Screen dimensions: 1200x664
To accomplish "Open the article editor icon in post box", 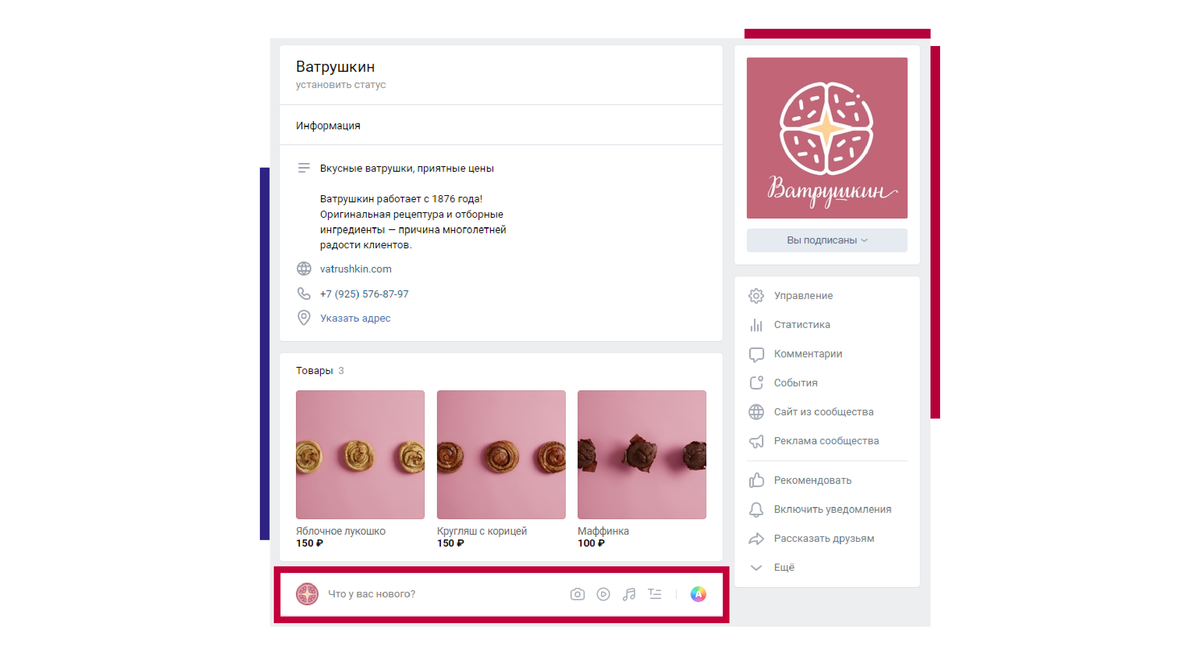I will tap(655, 594).
